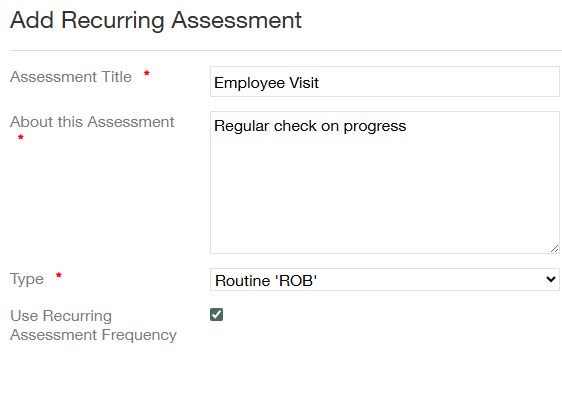Toggle checkbox via "Use Recurring Assessment Frequency" label
The image size is (562, 409).
click(93, 325)
